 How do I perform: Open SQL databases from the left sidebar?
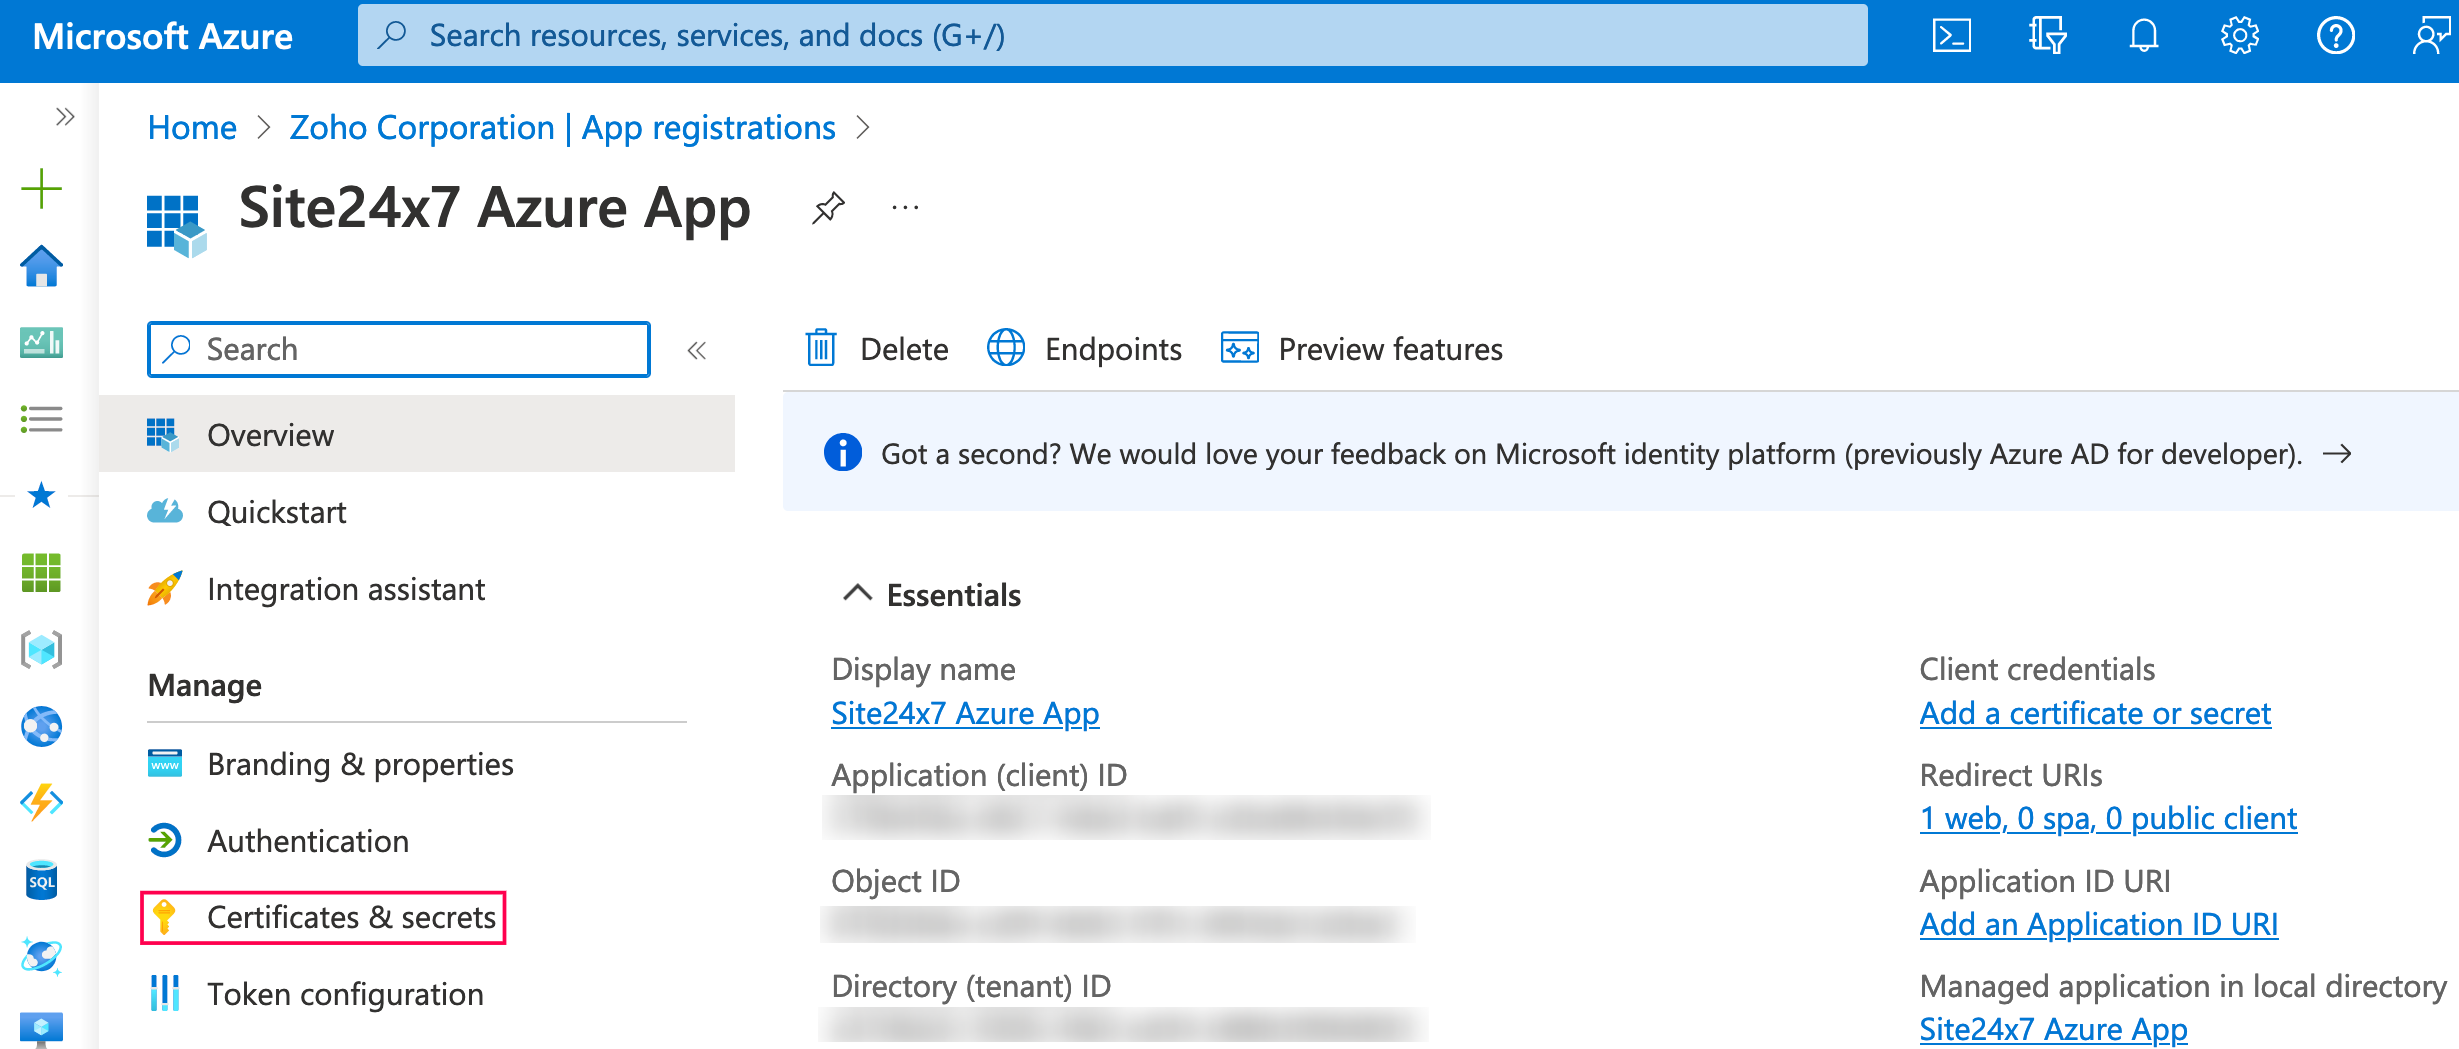pos(41,880)
